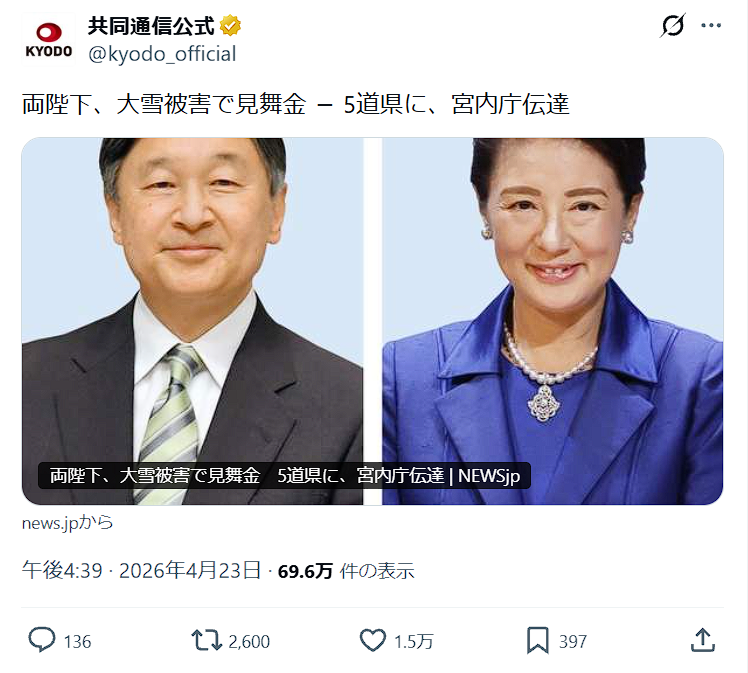This screenshot has width=748, height=673.
Task: Click the reply speech bubble icon
Action: 42,640
